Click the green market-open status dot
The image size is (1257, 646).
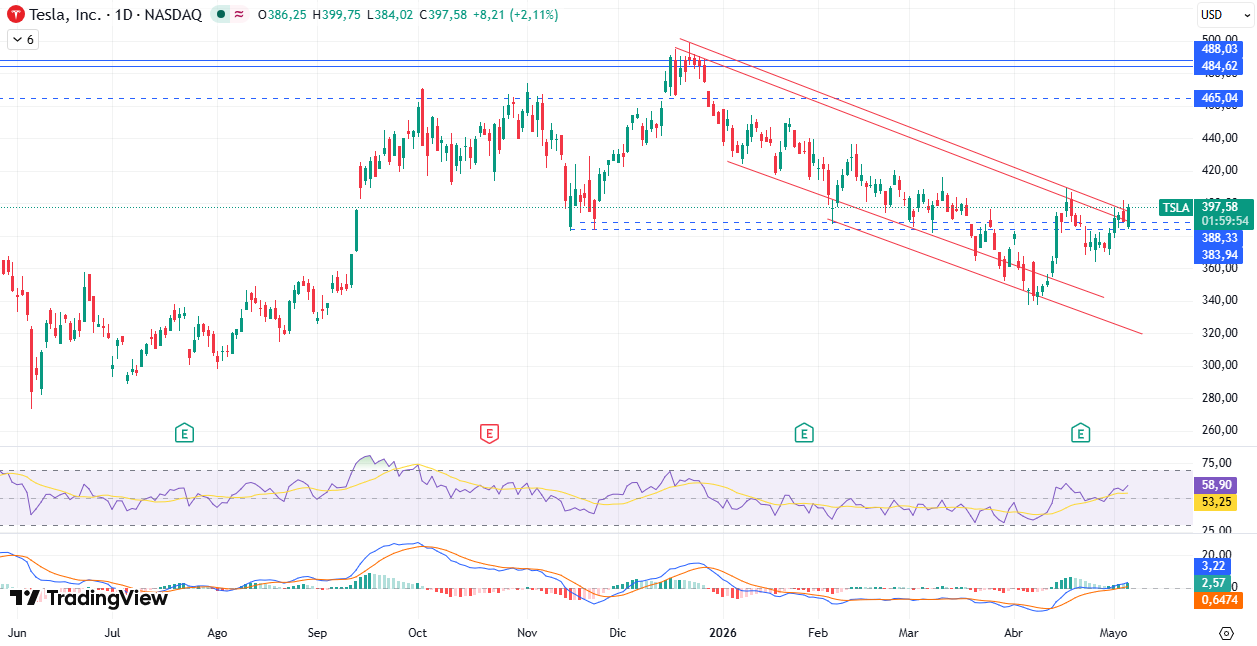pyautogui.click(x=220, y=15)
